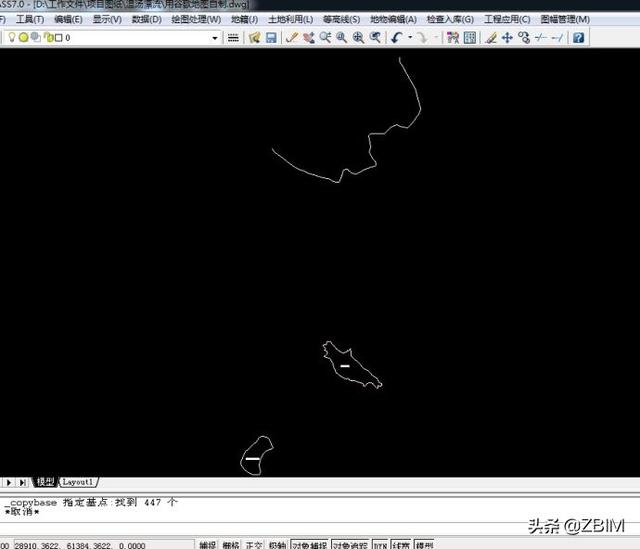
Task: Switch to the Layout1 tab
Action: [78, 482]
